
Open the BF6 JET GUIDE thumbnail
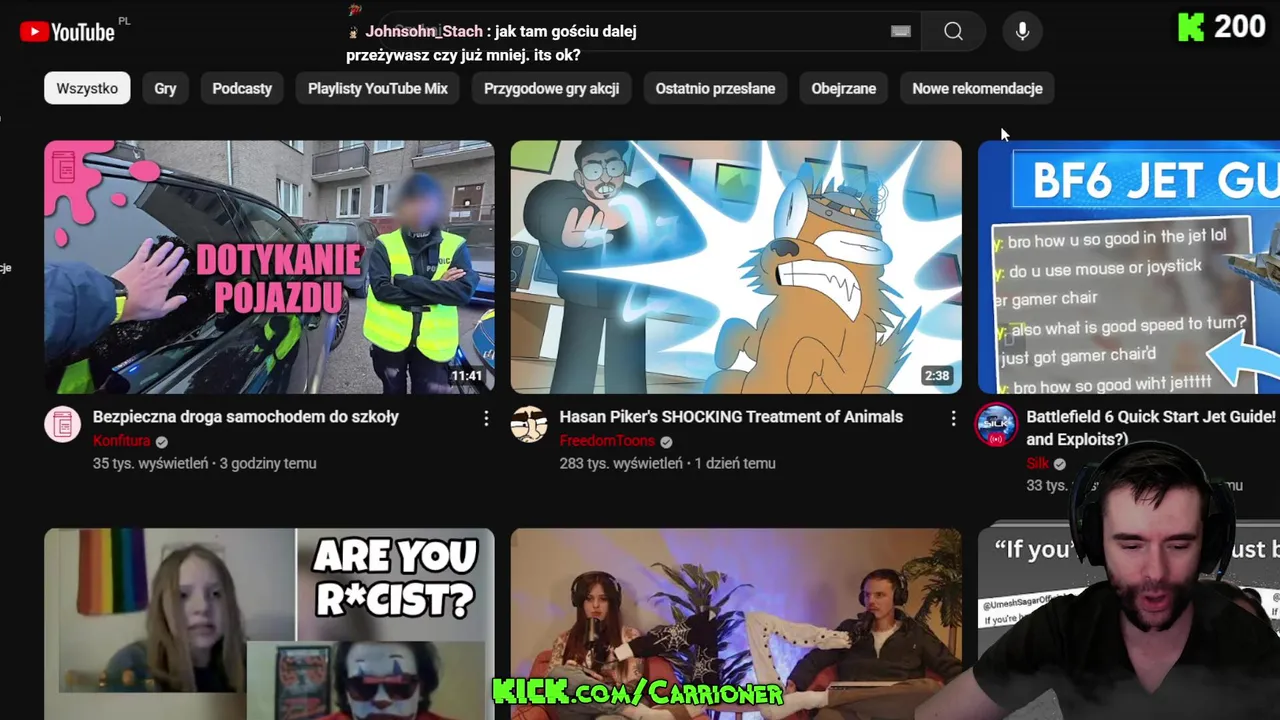(x=1128, y=267)
